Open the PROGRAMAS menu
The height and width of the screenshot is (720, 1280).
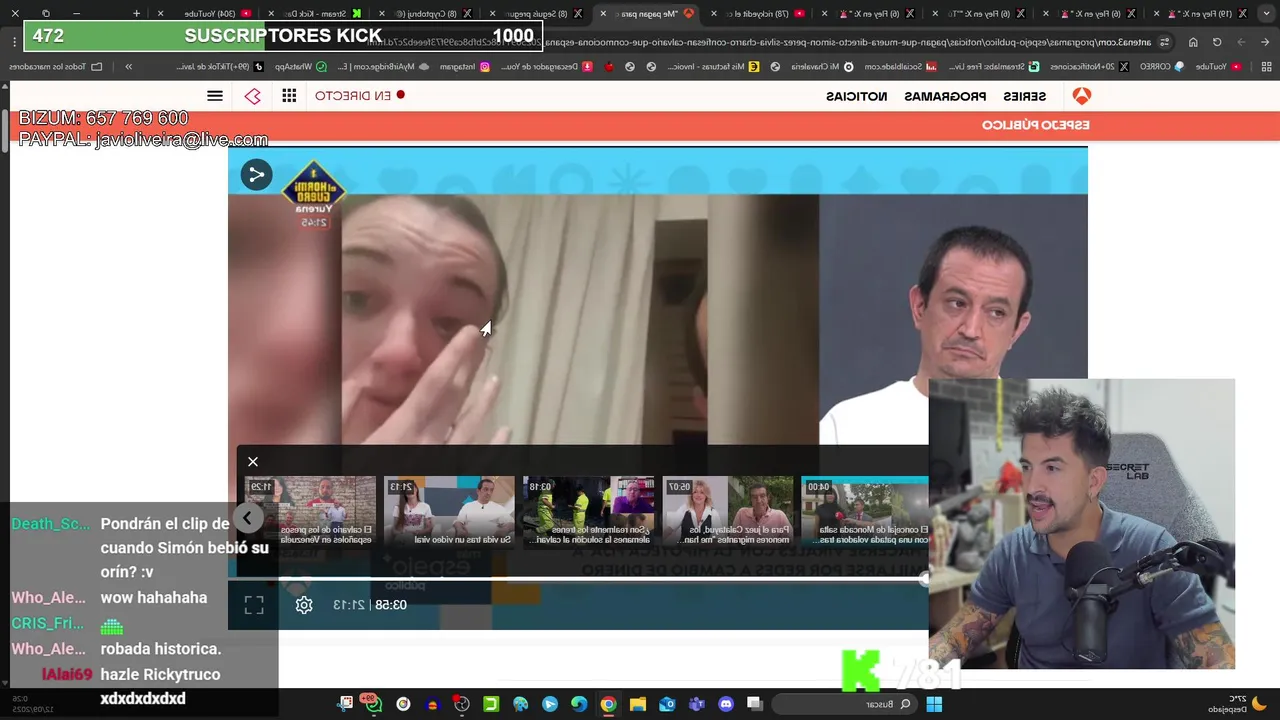pyautogui.click(x=945, y=96)
